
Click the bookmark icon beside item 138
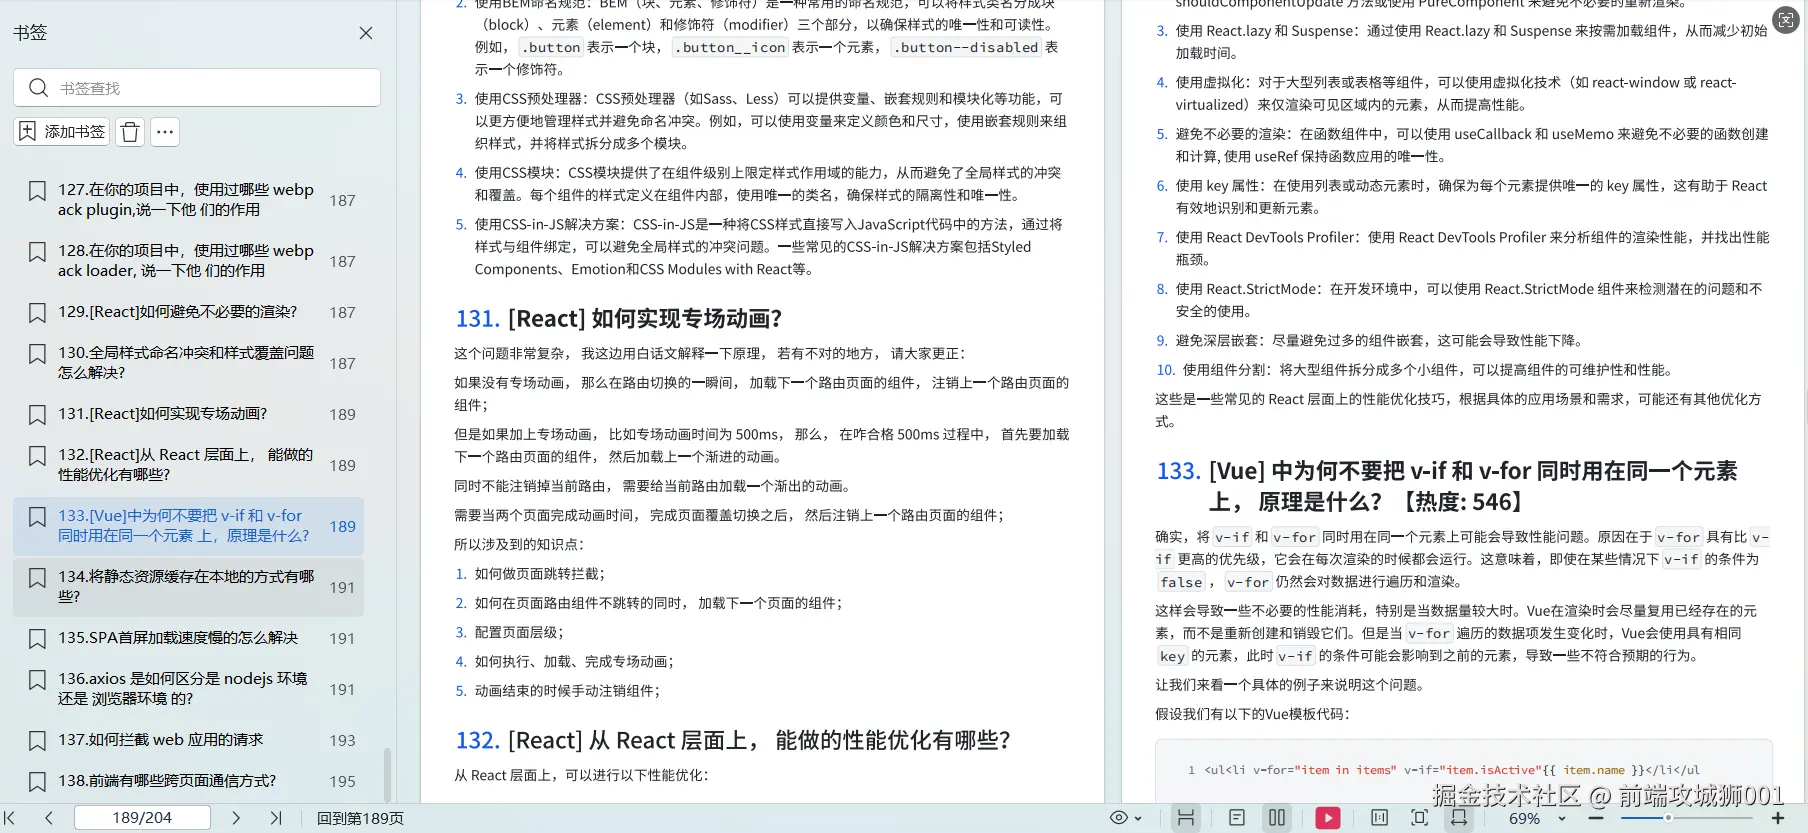pyautogui.click(x=37, y=782)
